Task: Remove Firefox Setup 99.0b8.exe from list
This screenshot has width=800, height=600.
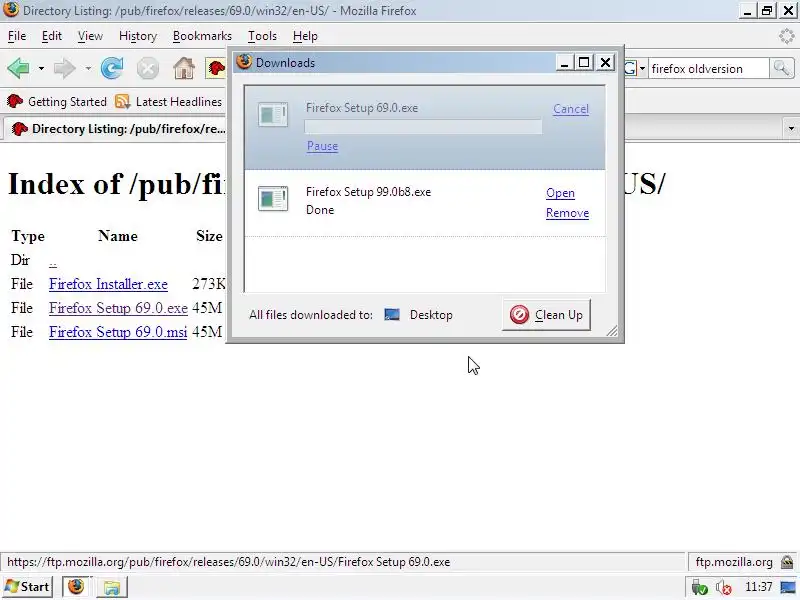Action: click(x=567, y=213)
